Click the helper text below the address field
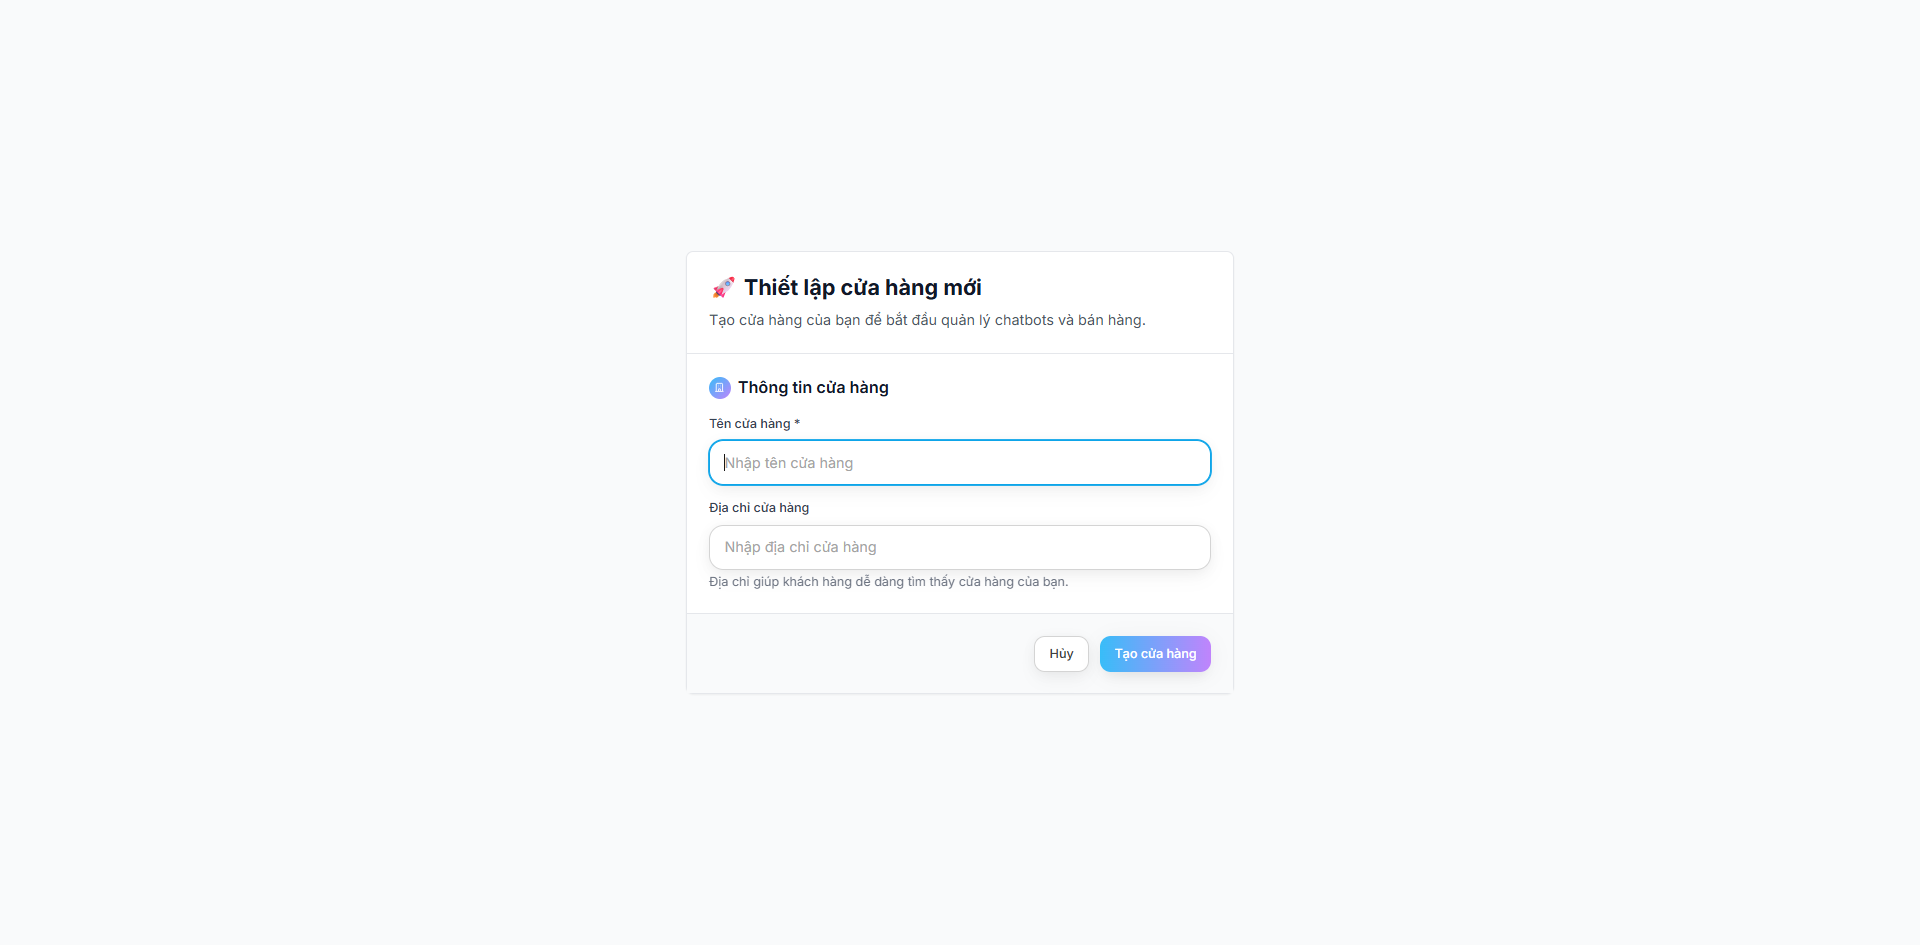 tap(888, 582)
